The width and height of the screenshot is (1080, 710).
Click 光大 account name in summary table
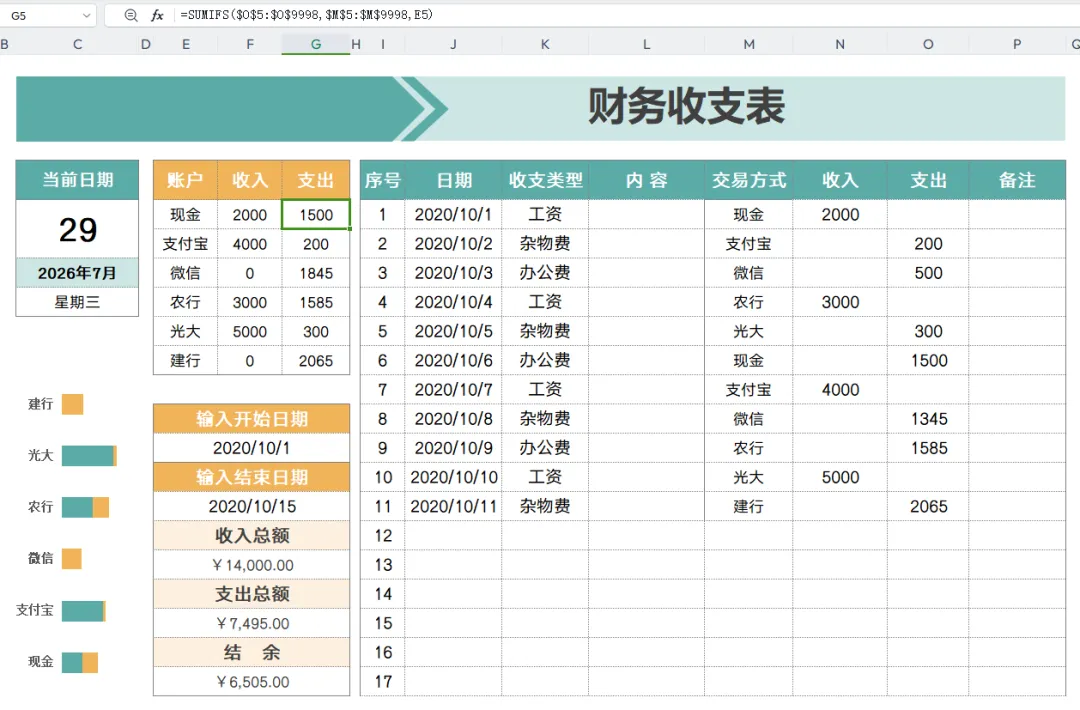coord(185,331)
